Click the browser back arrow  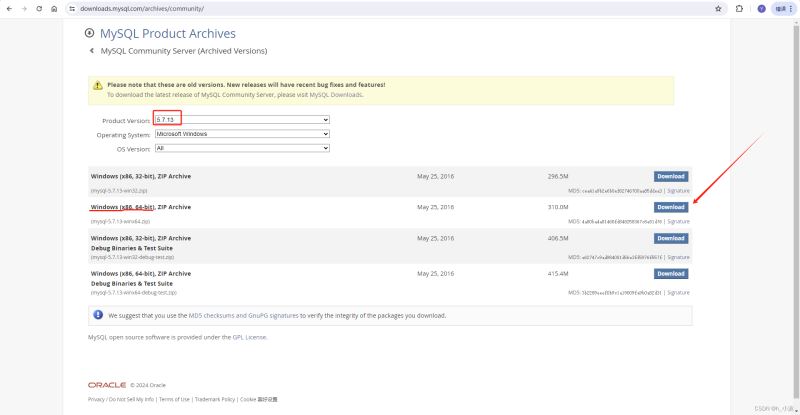click(9, 8)
